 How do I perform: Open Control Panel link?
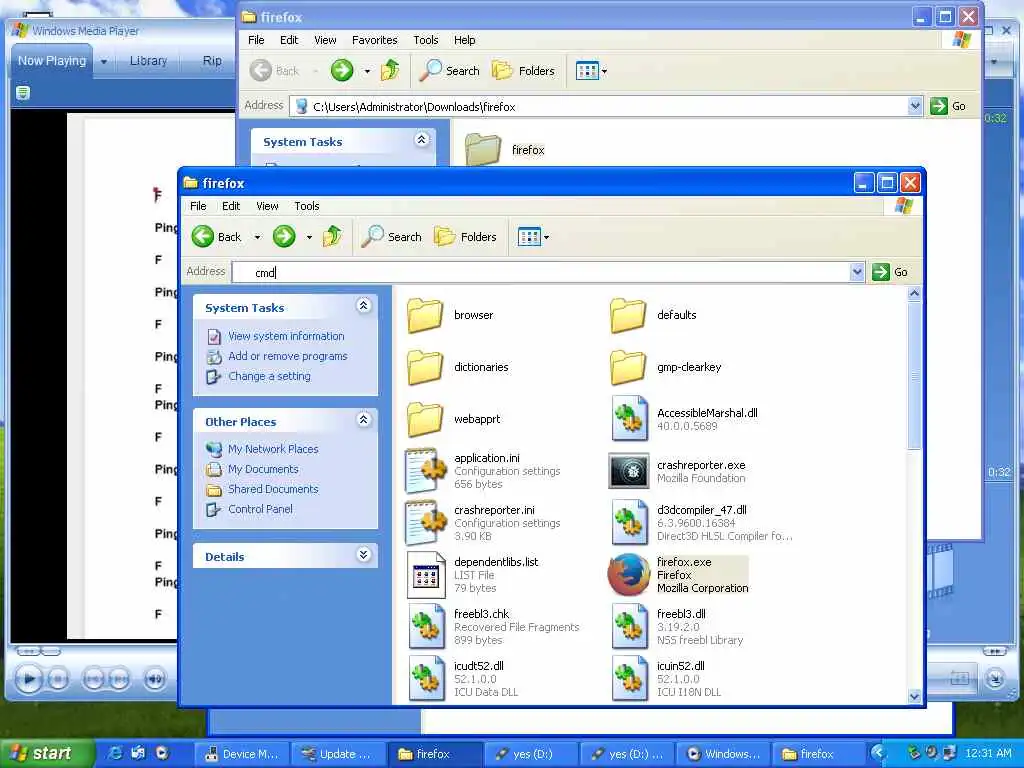260,509
